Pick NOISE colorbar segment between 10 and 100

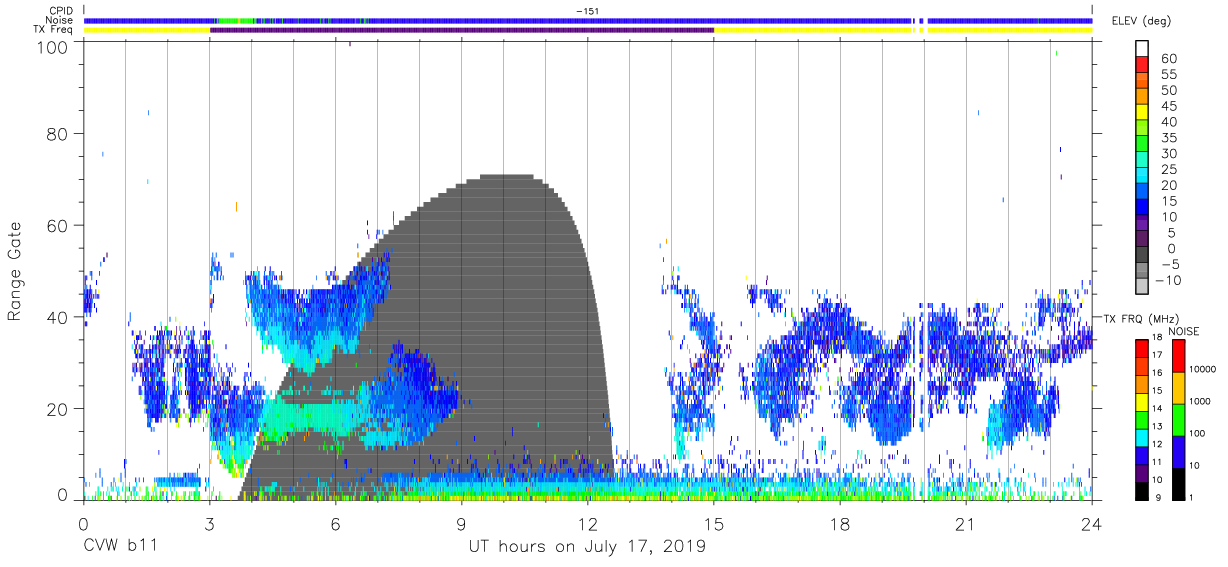point(1179,452)
